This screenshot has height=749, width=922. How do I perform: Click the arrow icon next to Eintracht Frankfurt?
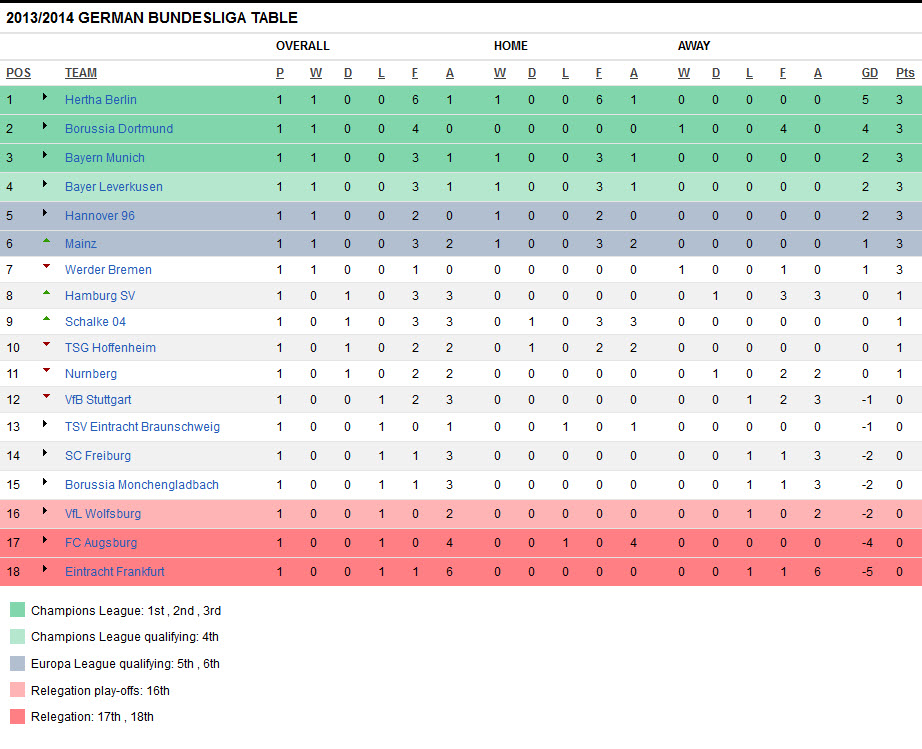pyautogui.click(x=45, y=570)
